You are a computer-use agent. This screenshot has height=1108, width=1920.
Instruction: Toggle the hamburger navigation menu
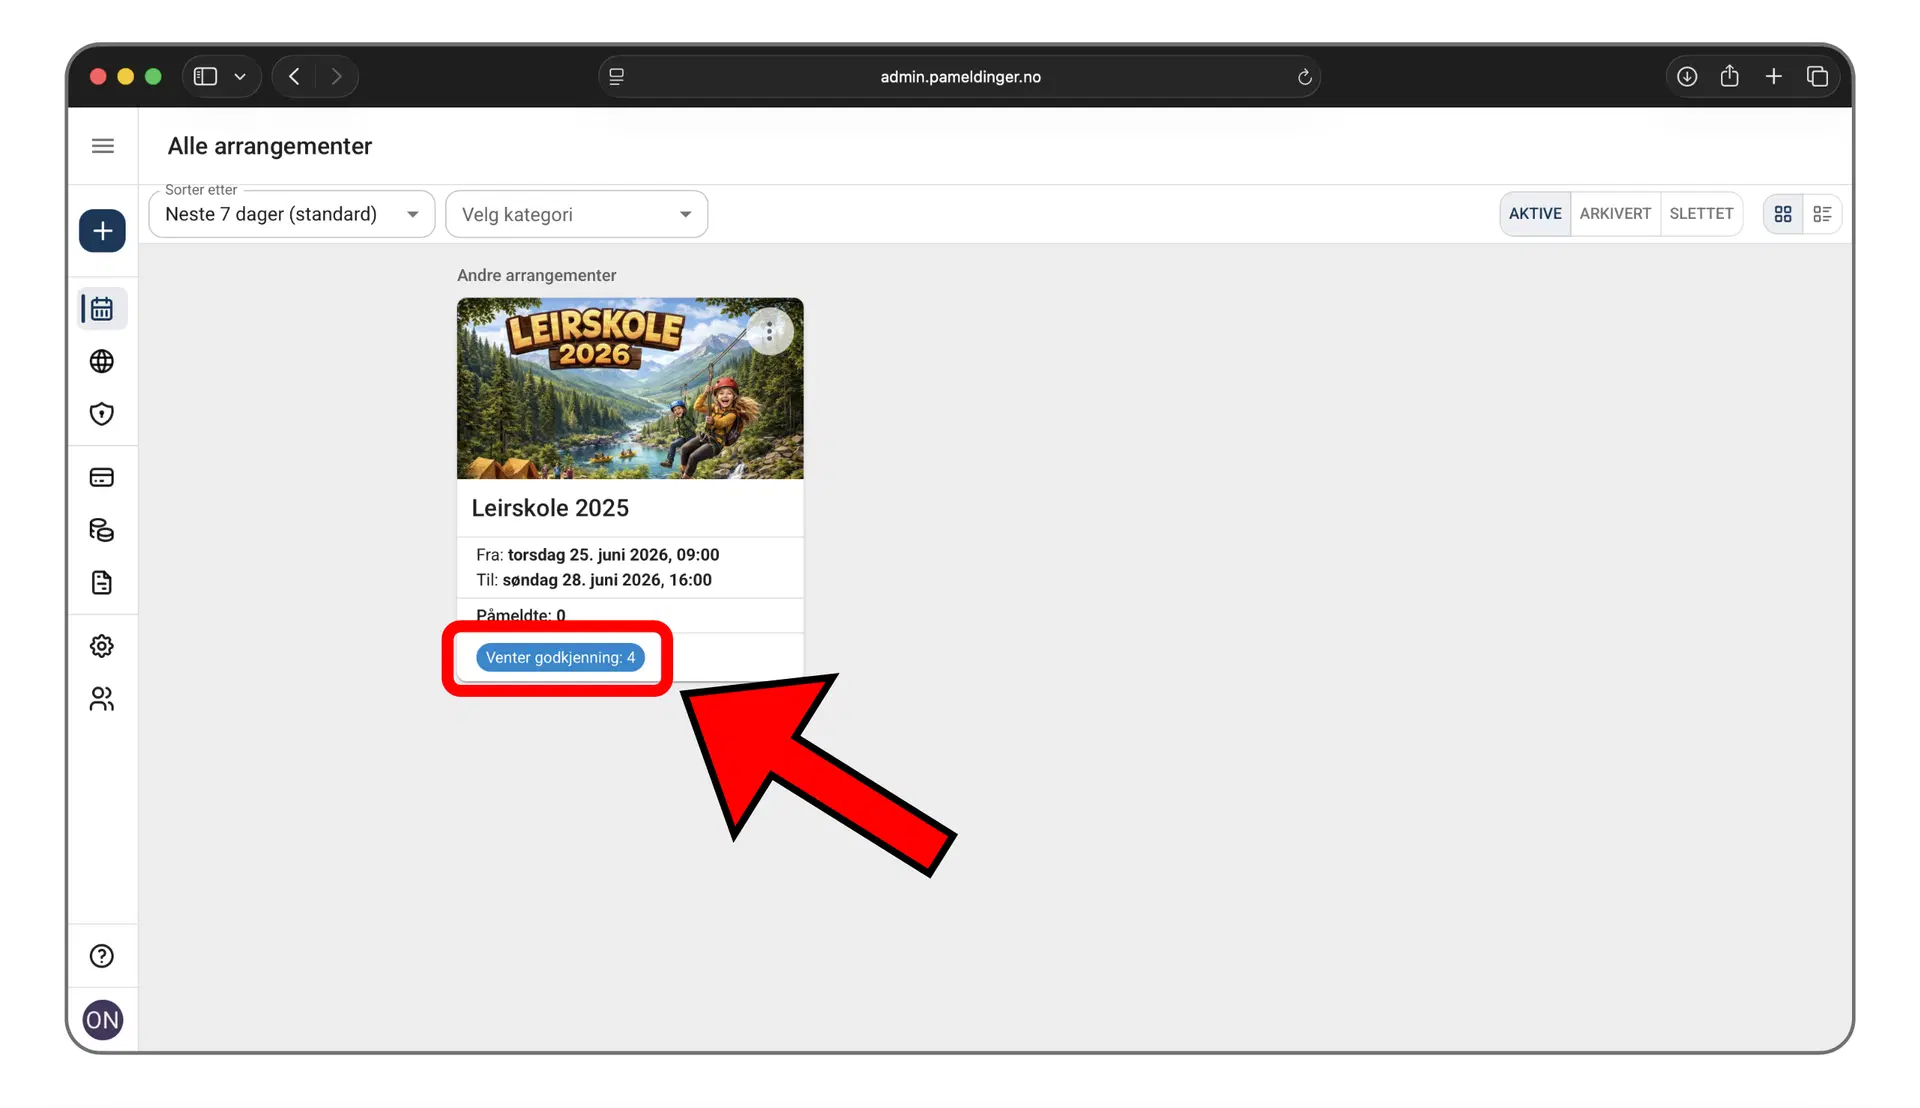click(x=102, y=146)
